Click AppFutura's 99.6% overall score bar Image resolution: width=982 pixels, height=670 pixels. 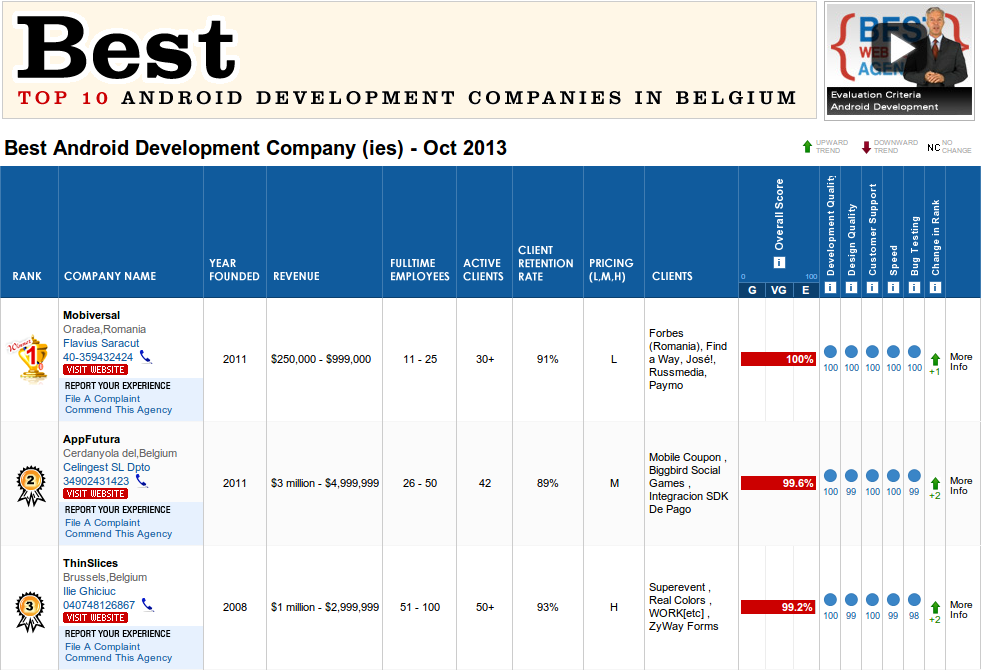click(x=778, y=483)
